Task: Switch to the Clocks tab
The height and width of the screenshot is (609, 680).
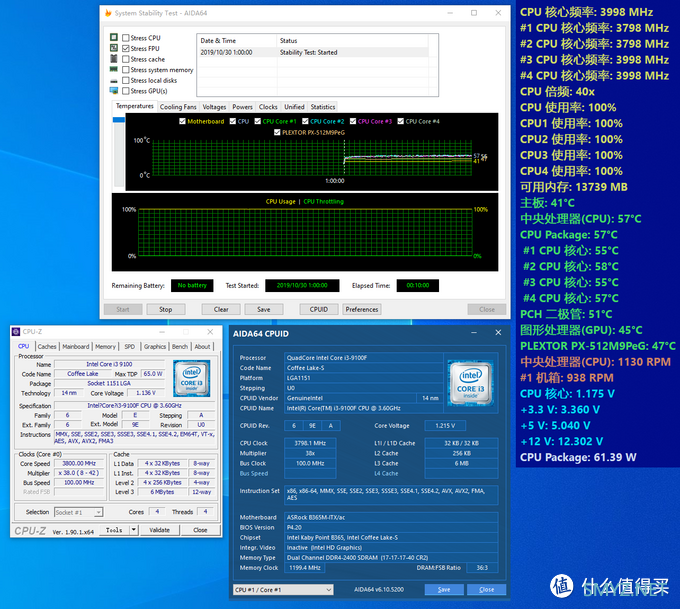Action: click(x=268, y=107)
